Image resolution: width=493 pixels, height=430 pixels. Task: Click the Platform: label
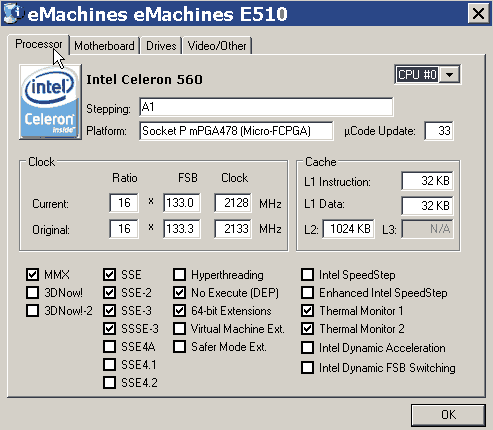pyautogui.click(x=106, y=131)
